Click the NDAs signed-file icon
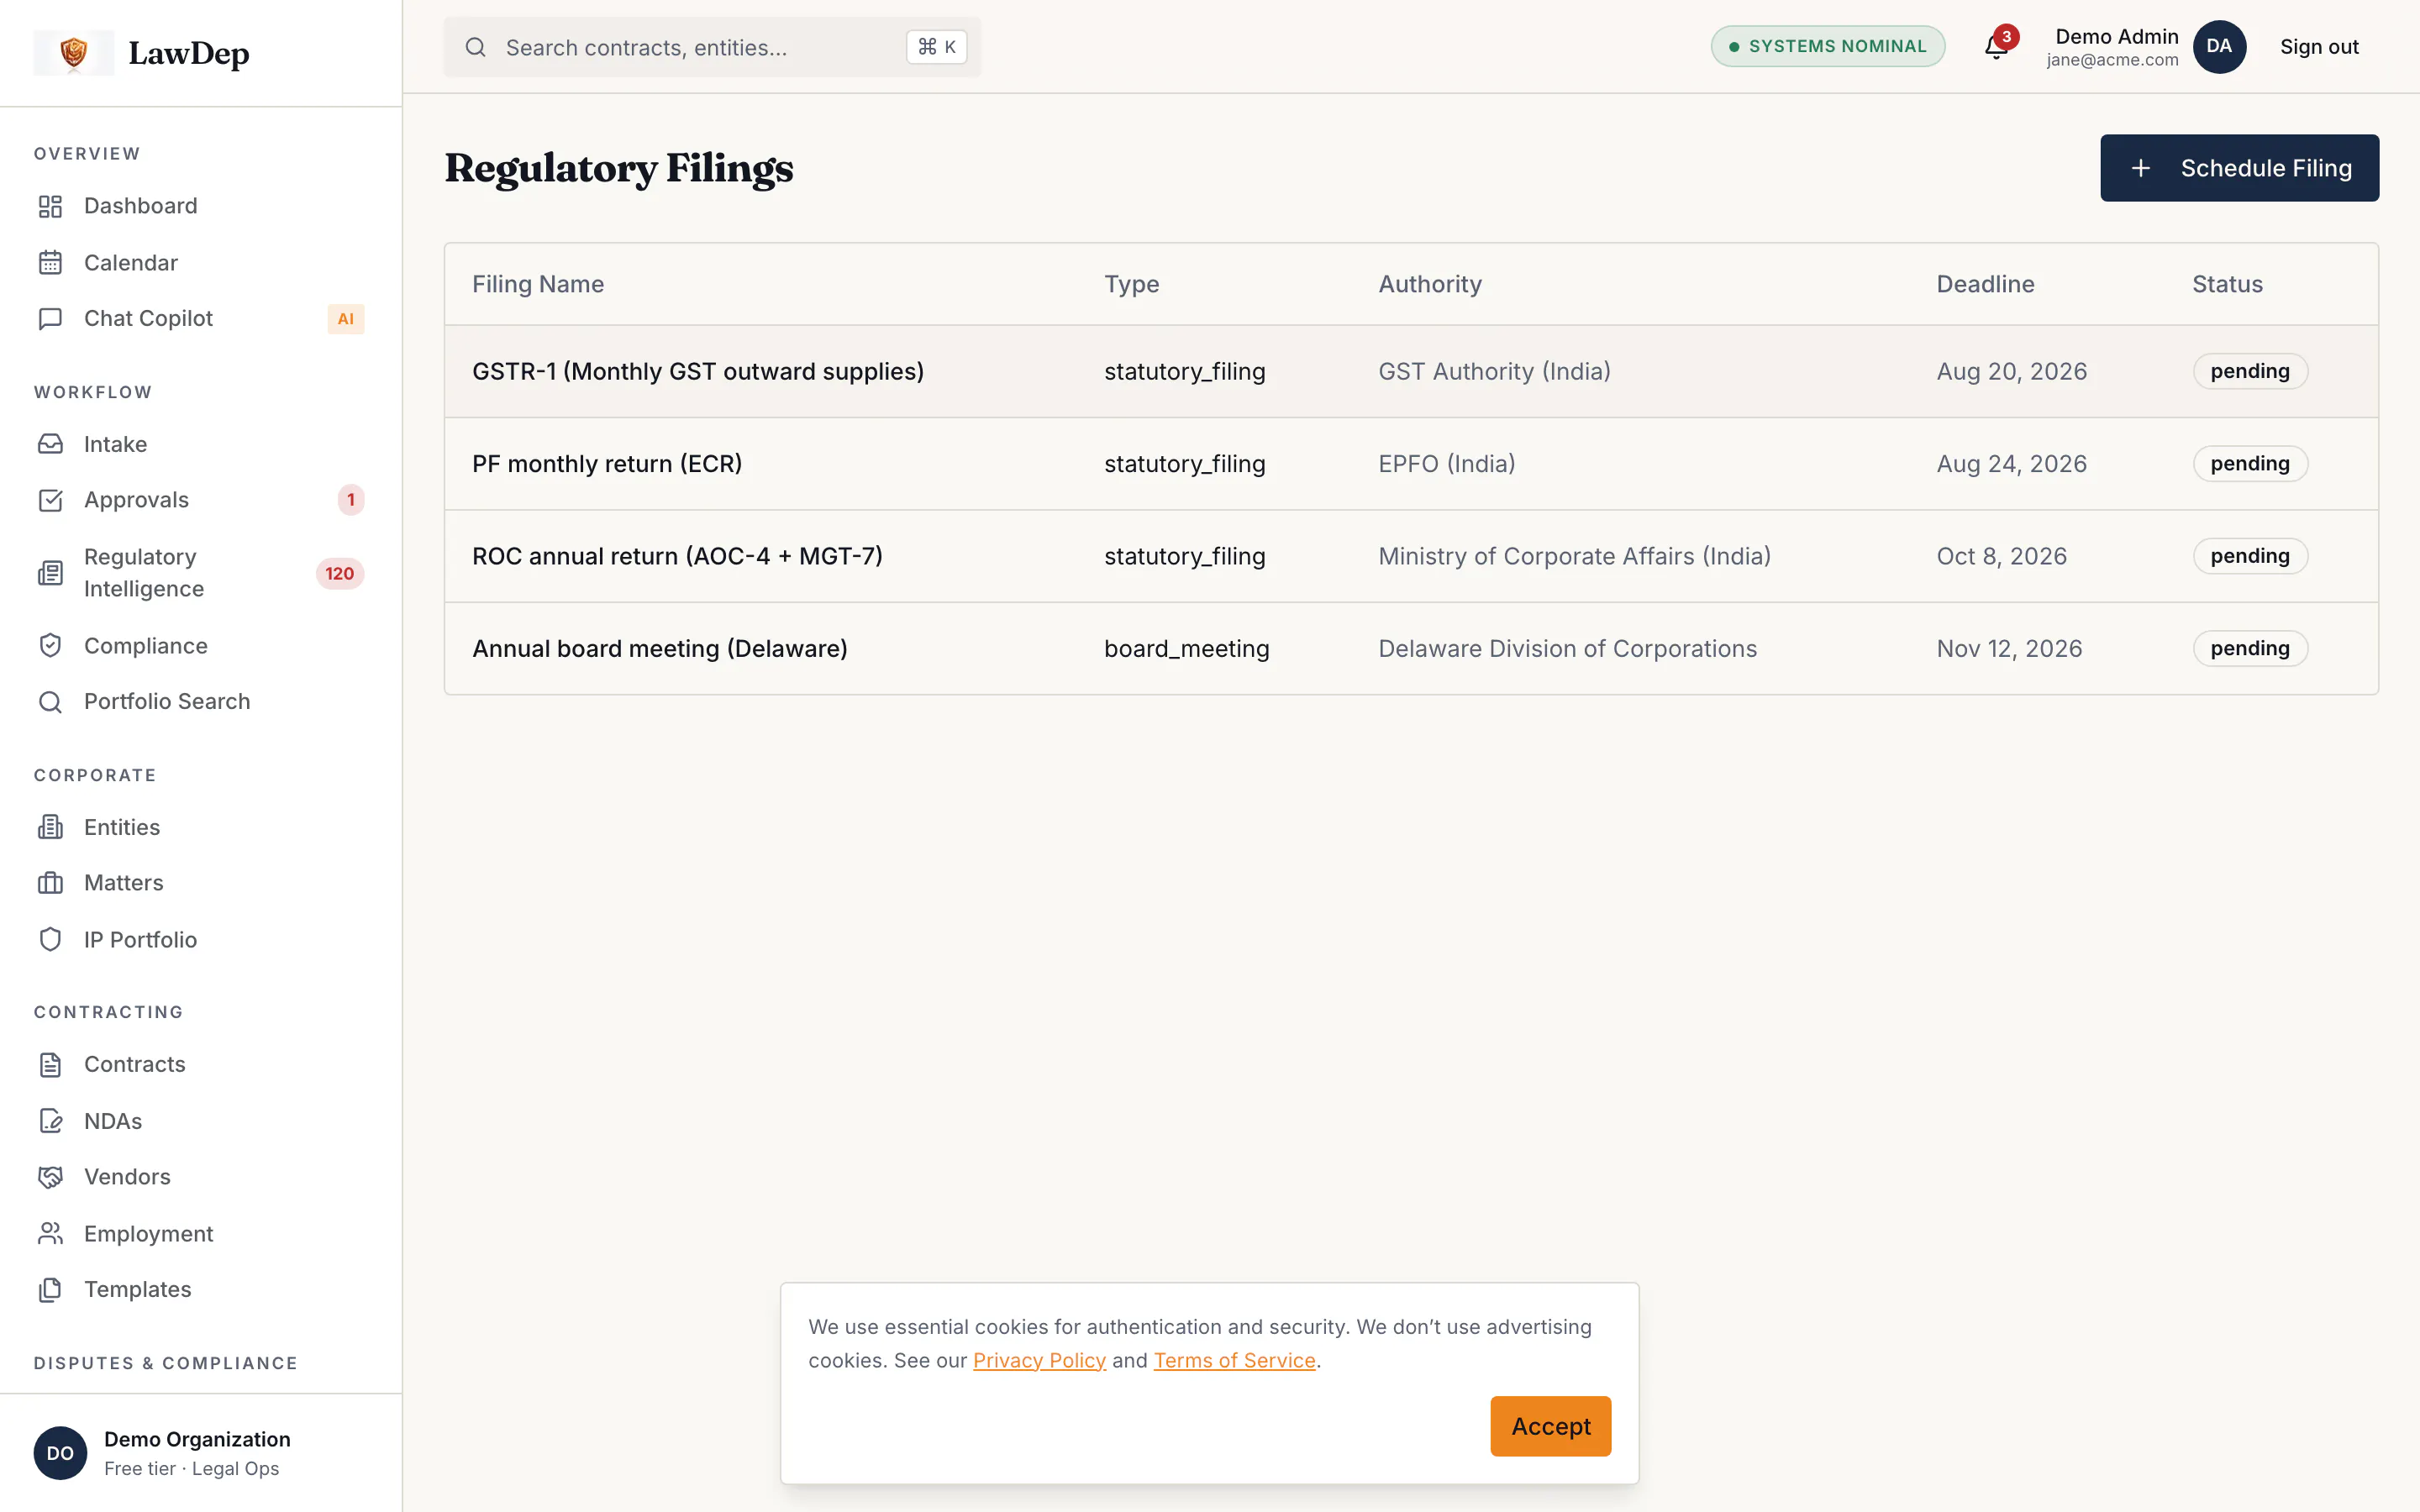The width and height of the screenshot is (2420, 1512). tap(50, 1121)
